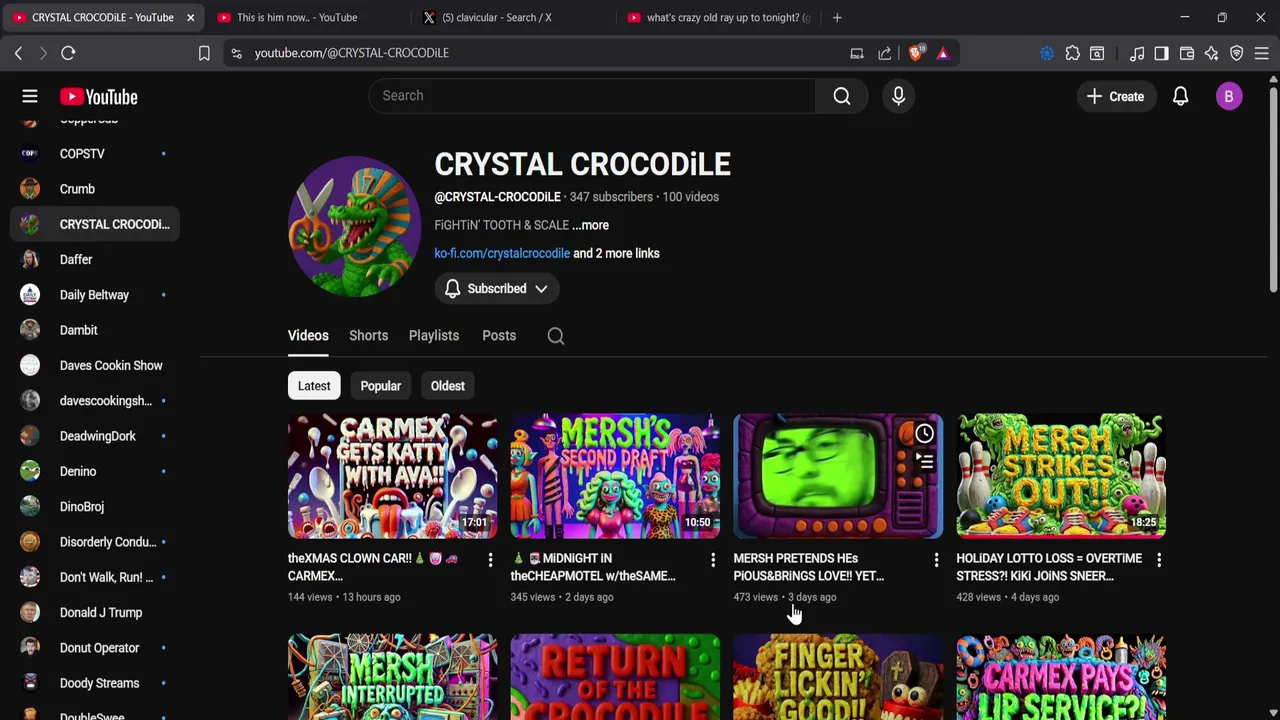Open the account avatar menu
The image size is (1280, 720).
(1229, 96)
